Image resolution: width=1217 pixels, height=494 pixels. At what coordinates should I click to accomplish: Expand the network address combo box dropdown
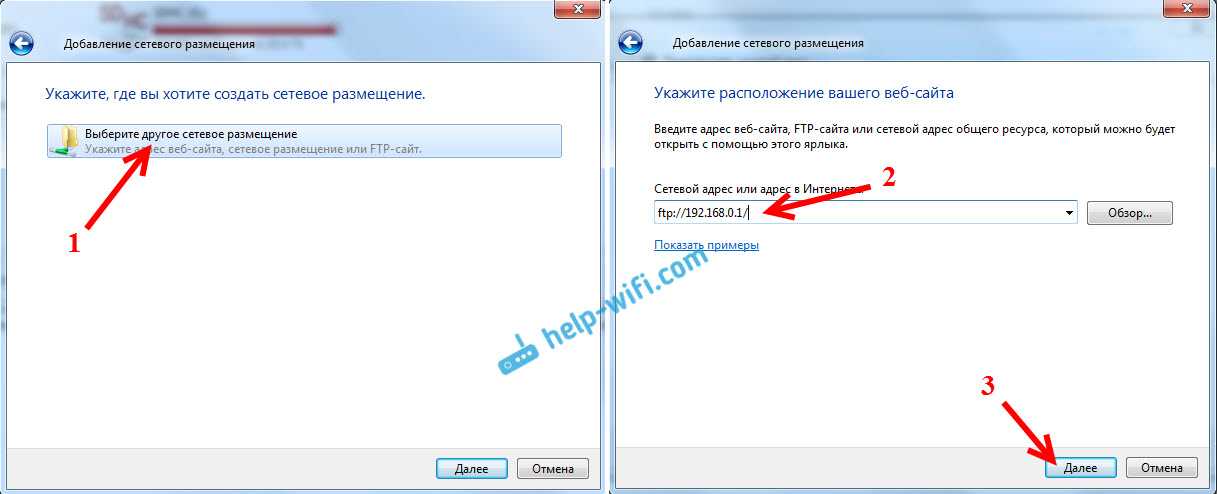point(1069,213)
